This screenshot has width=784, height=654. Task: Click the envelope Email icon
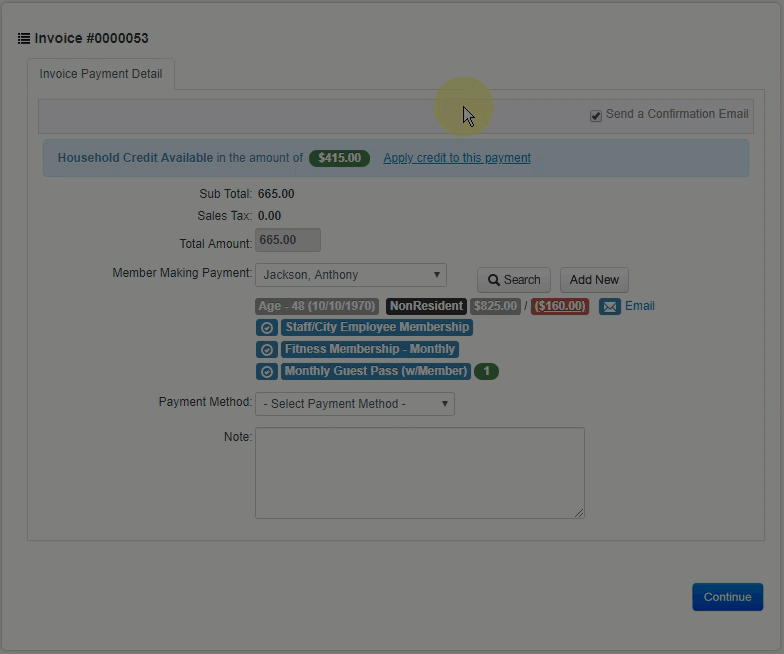pos(610,307)
